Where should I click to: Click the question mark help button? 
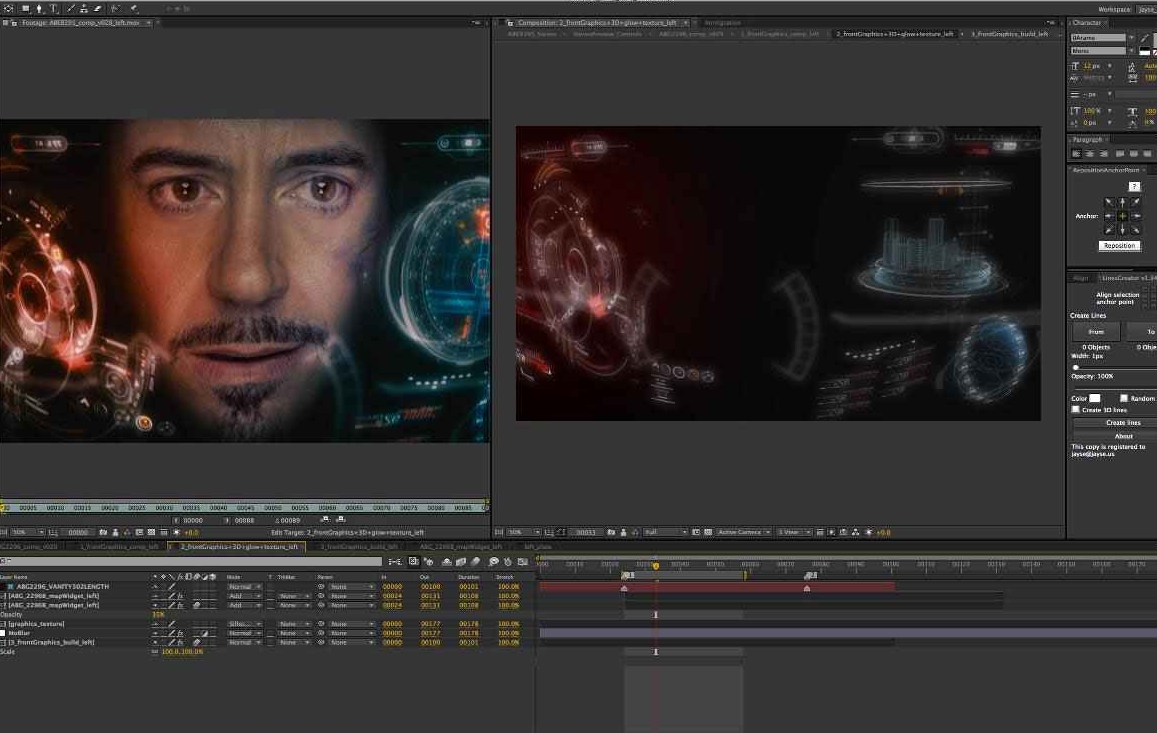point(1135,187)
